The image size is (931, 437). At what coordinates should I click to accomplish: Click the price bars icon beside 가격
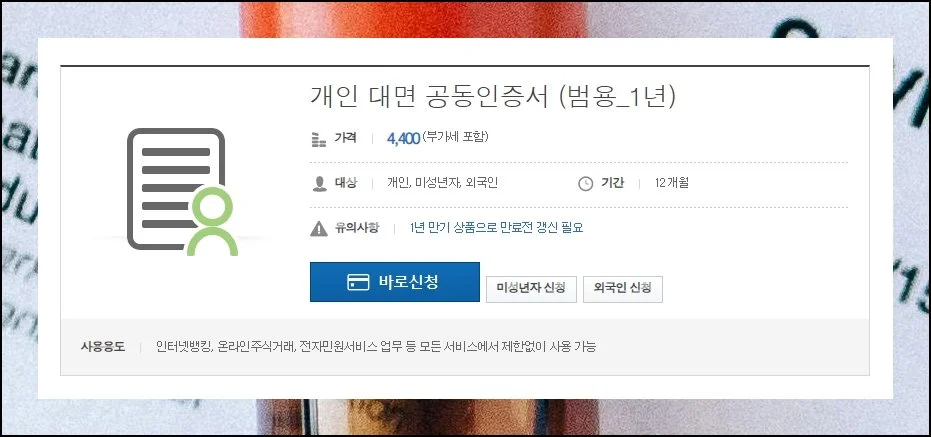[319, 139]
